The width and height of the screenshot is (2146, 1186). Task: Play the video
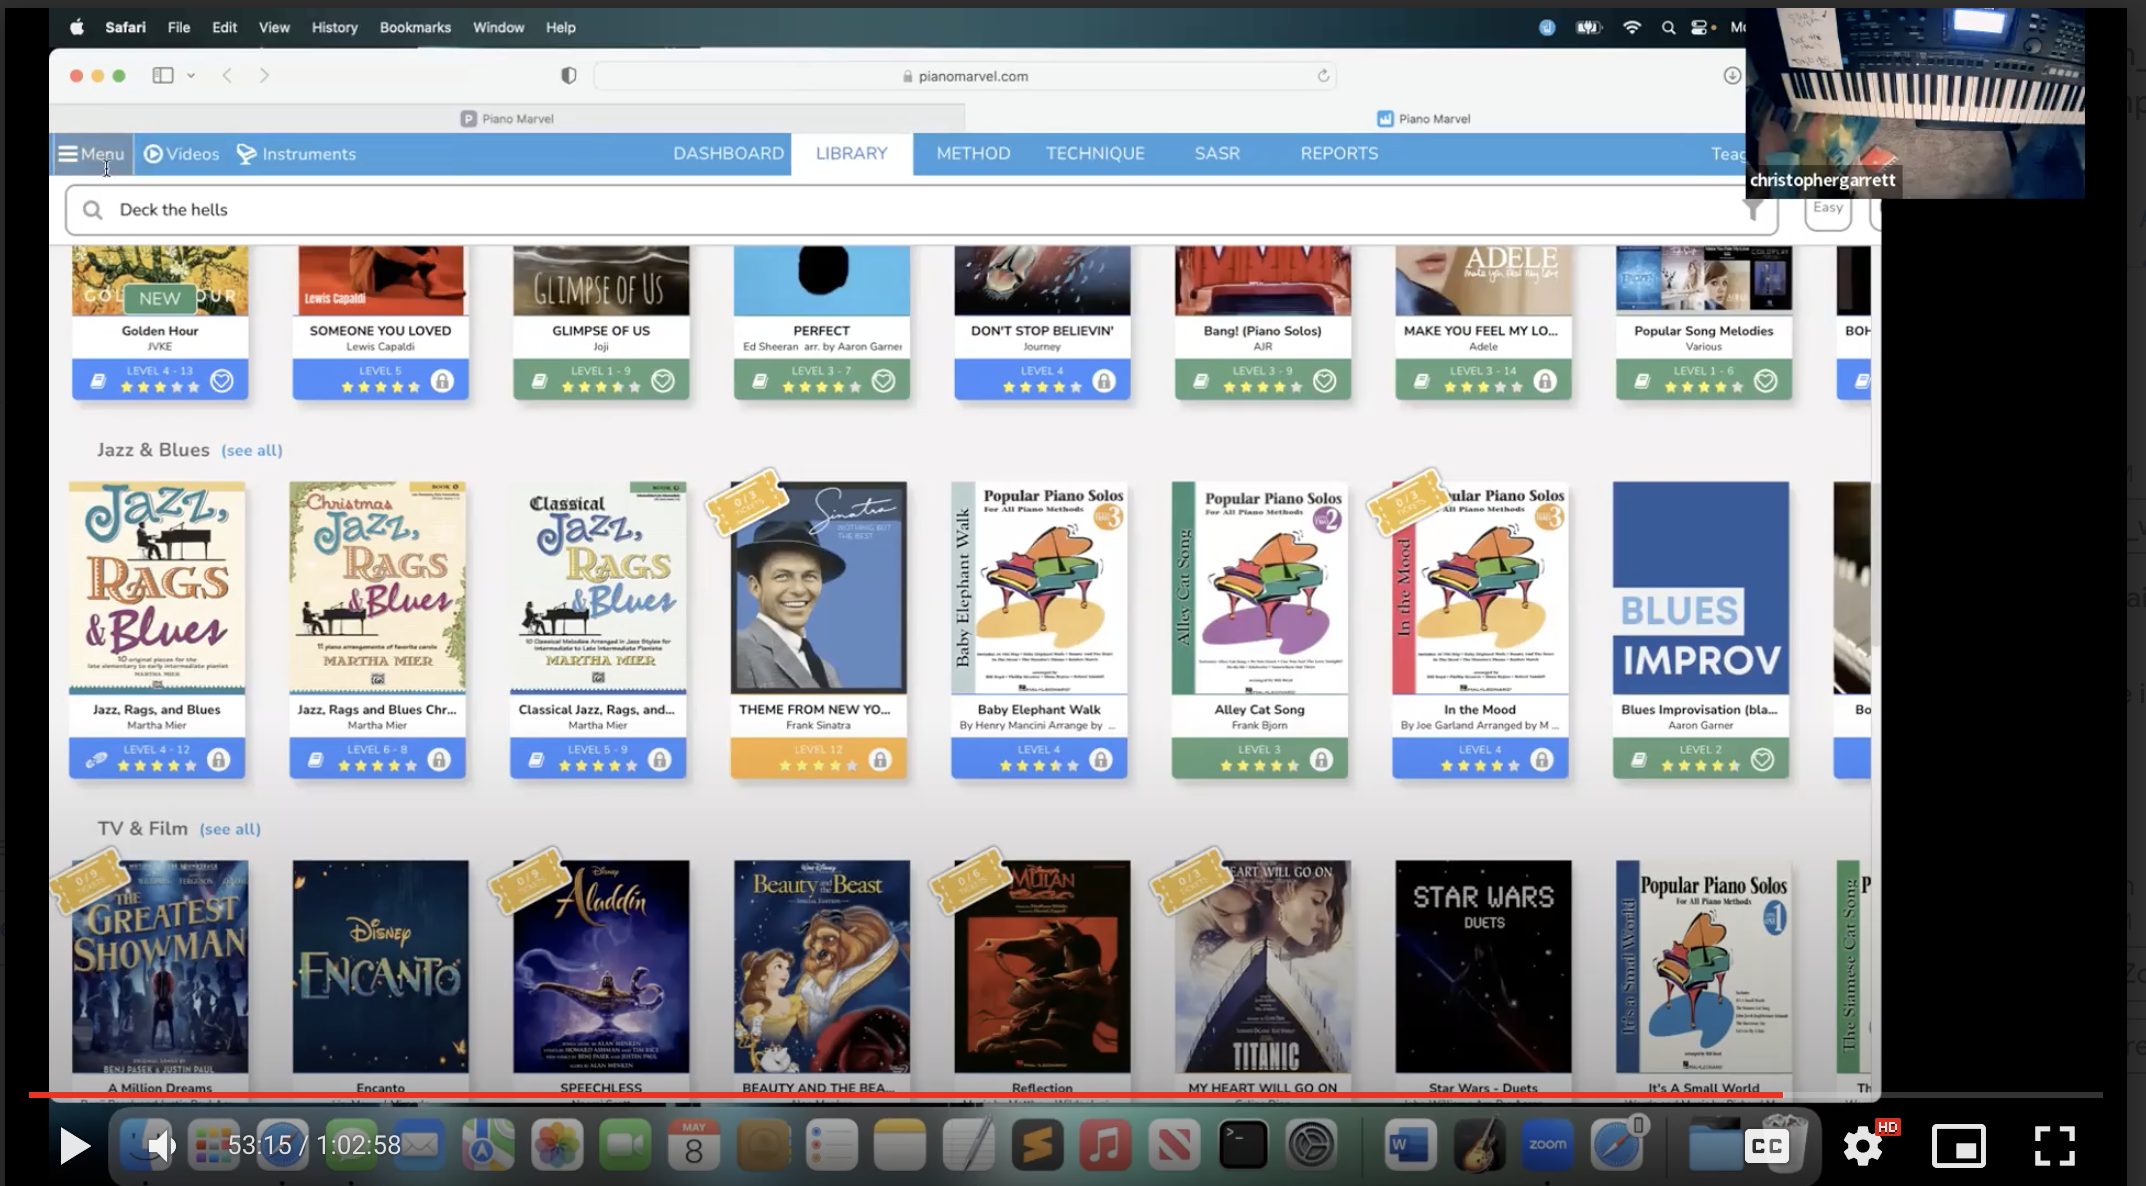point(74,1146)
